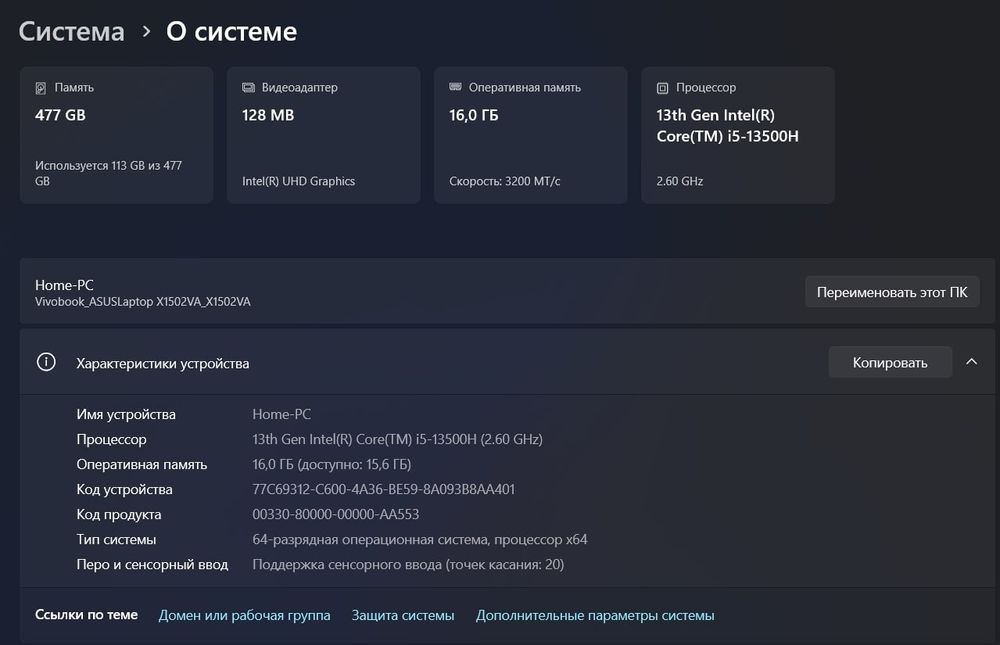Screen dimensions: 1000x645
Task: Click the Видеоадаптер graphics card icon
Action: tap(248, 87)
